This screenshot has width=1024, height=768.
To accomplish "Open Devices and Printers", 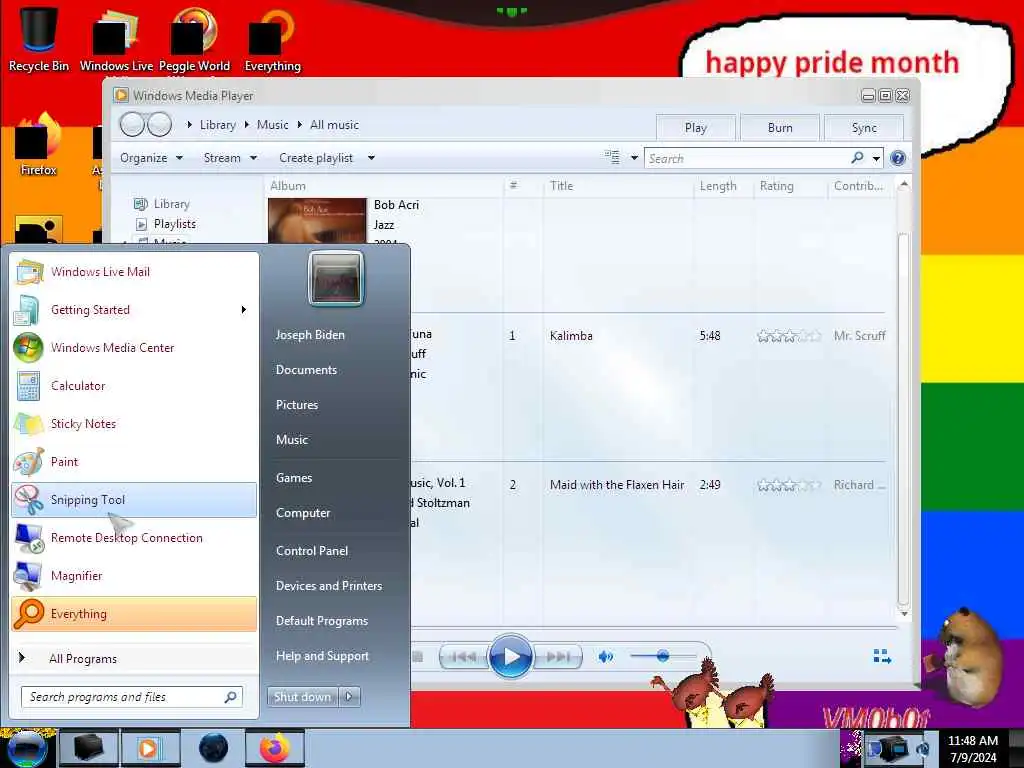I will coord(329,586).
